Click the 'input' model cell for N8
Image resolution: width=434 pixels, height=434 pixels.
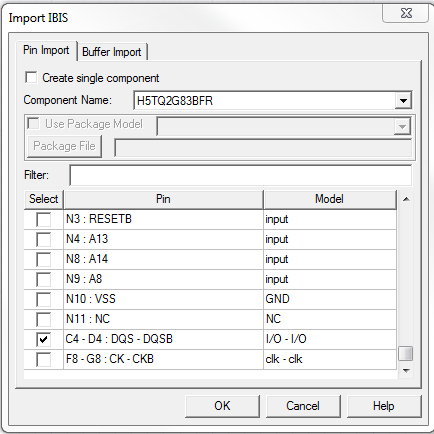(330, 259)
